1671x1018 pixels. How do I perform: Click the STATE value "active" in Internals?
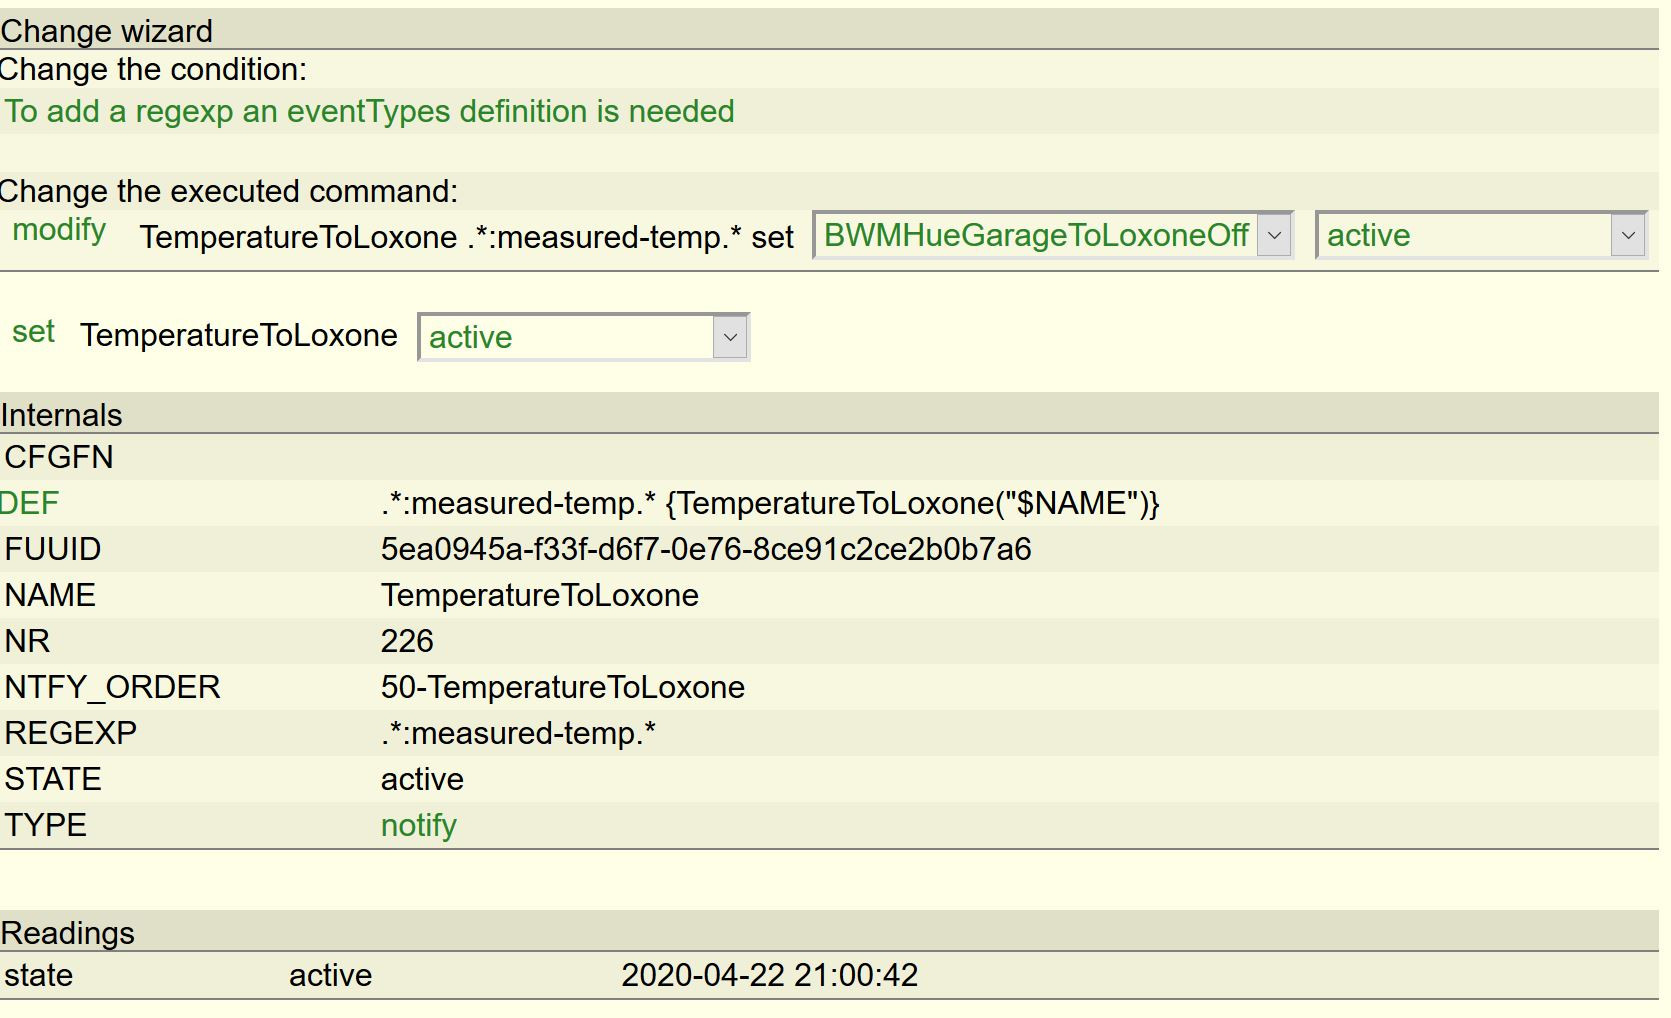pos(422,779)
